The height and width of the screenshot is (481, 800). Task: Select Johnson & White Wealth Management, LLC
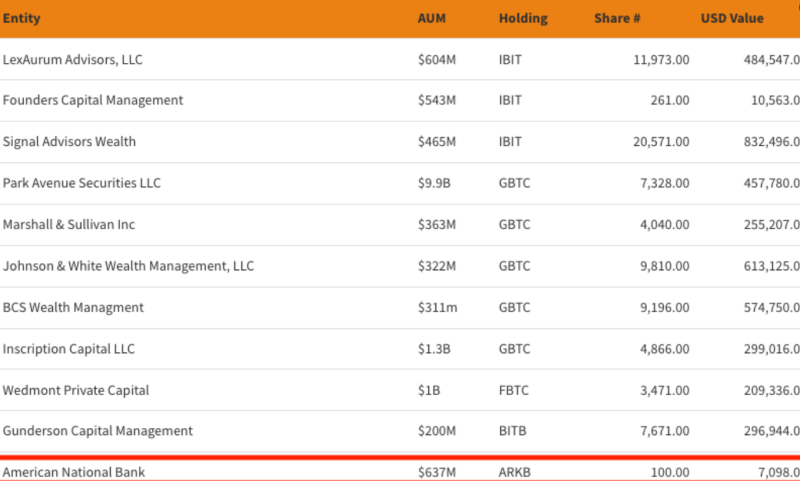tap(128, 266)
